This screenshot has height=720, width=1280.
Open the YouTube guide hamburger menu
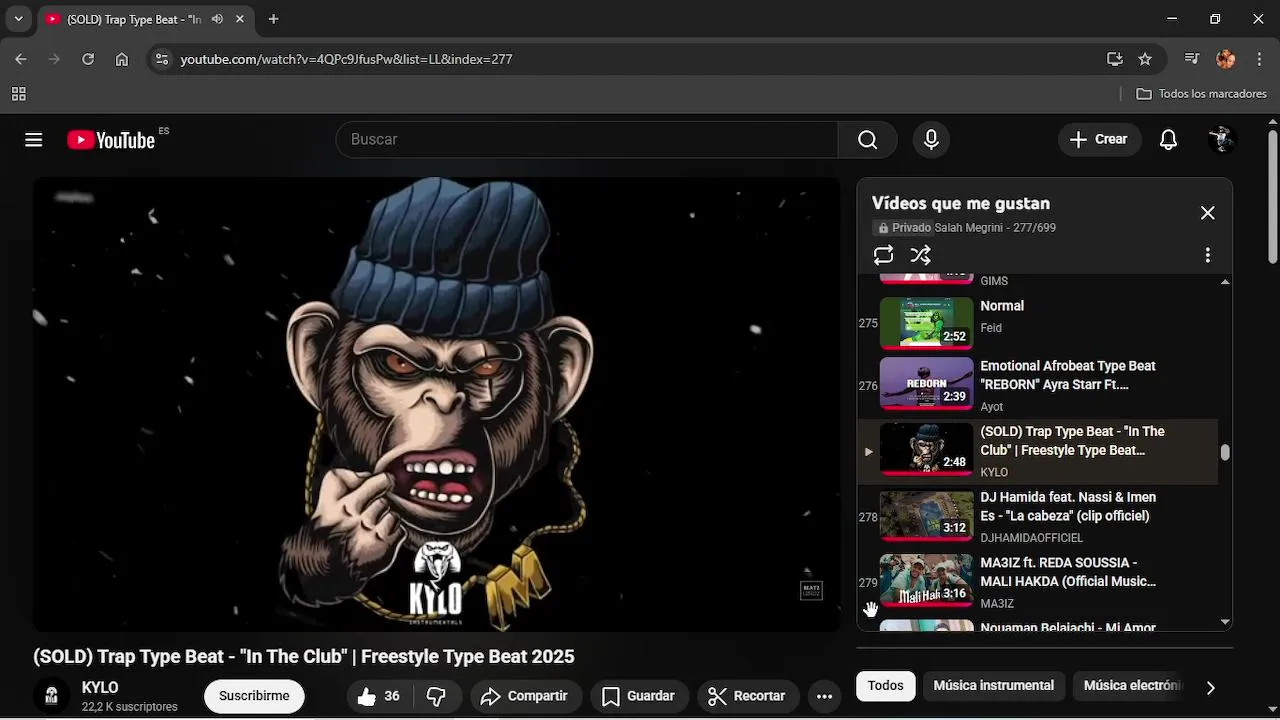(34, 140)
